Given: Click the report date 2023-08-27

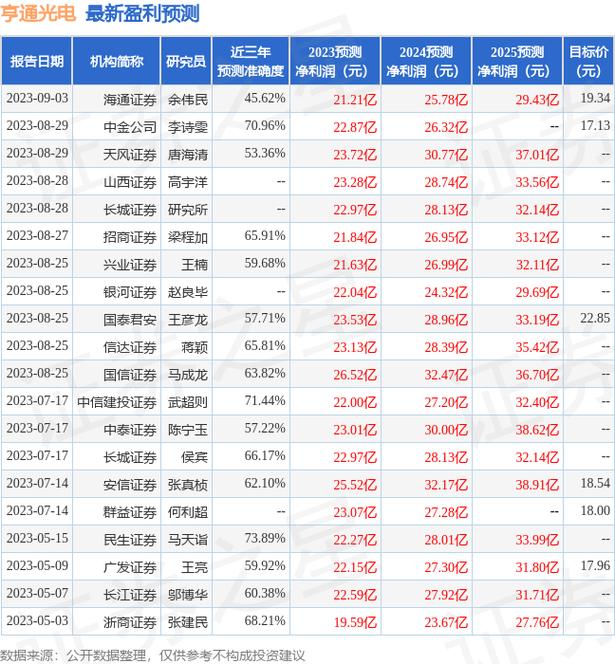Looking at the screenshot, I should tap(37, 236).
